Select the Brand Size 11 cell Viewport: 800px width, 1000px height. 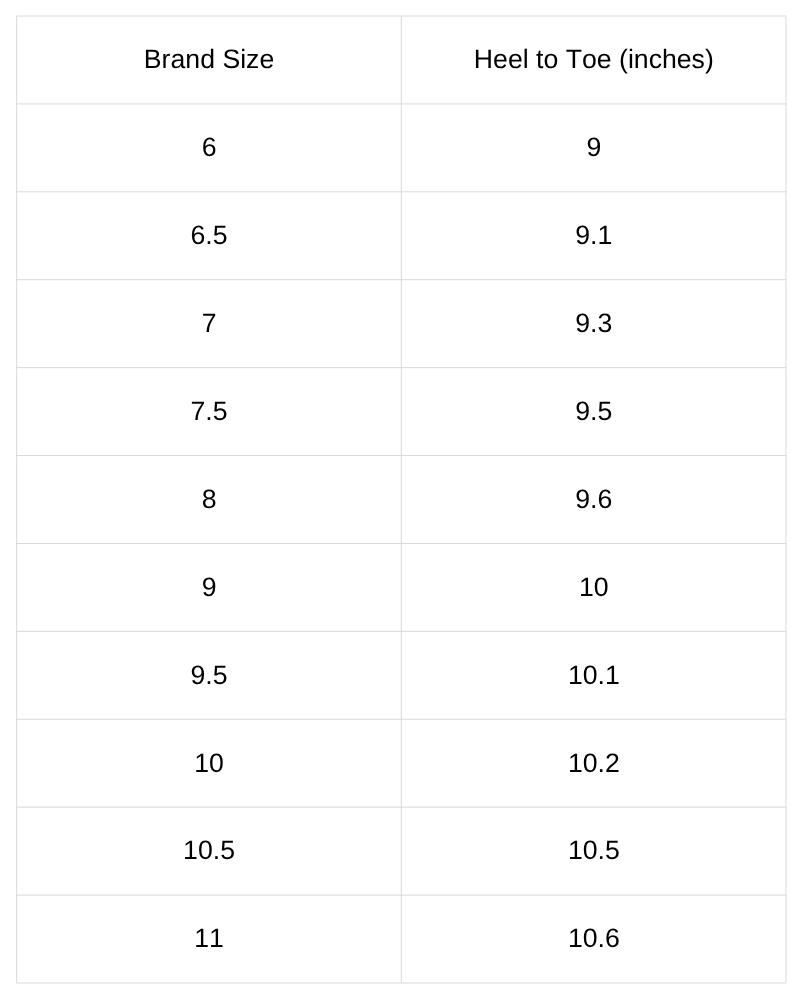click(209, 939)
